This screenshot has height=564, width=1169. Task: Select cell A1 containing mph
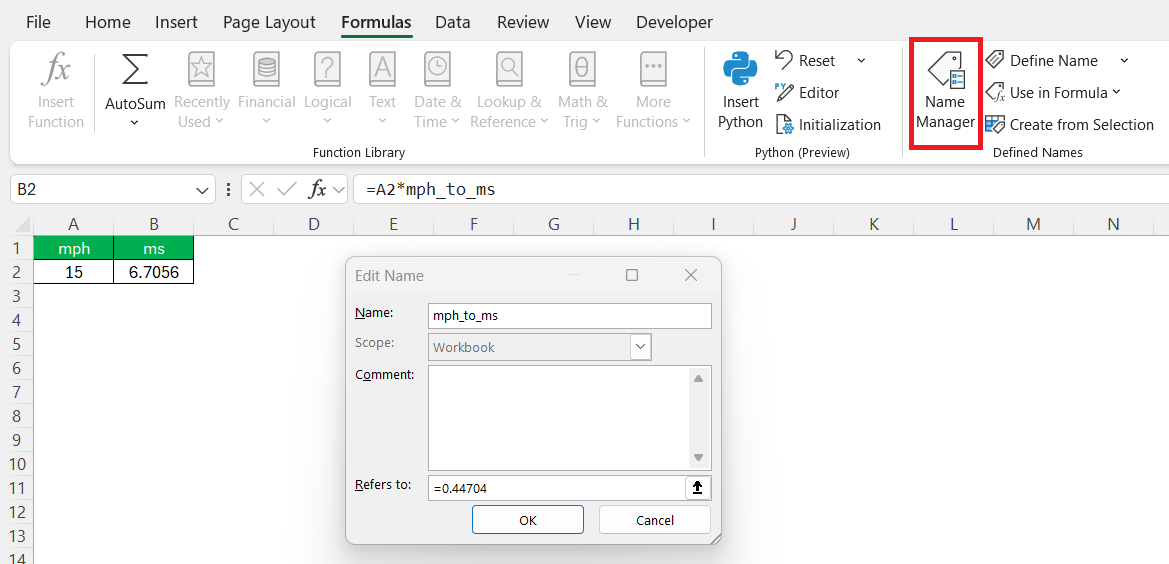point(74,248)
